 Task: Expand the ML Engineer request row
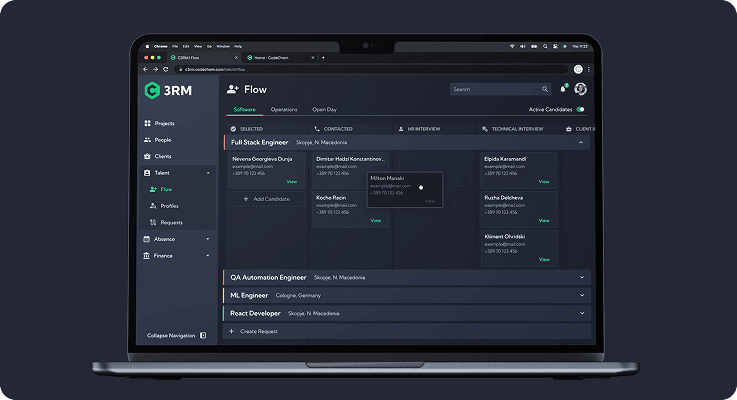[407, 295]
